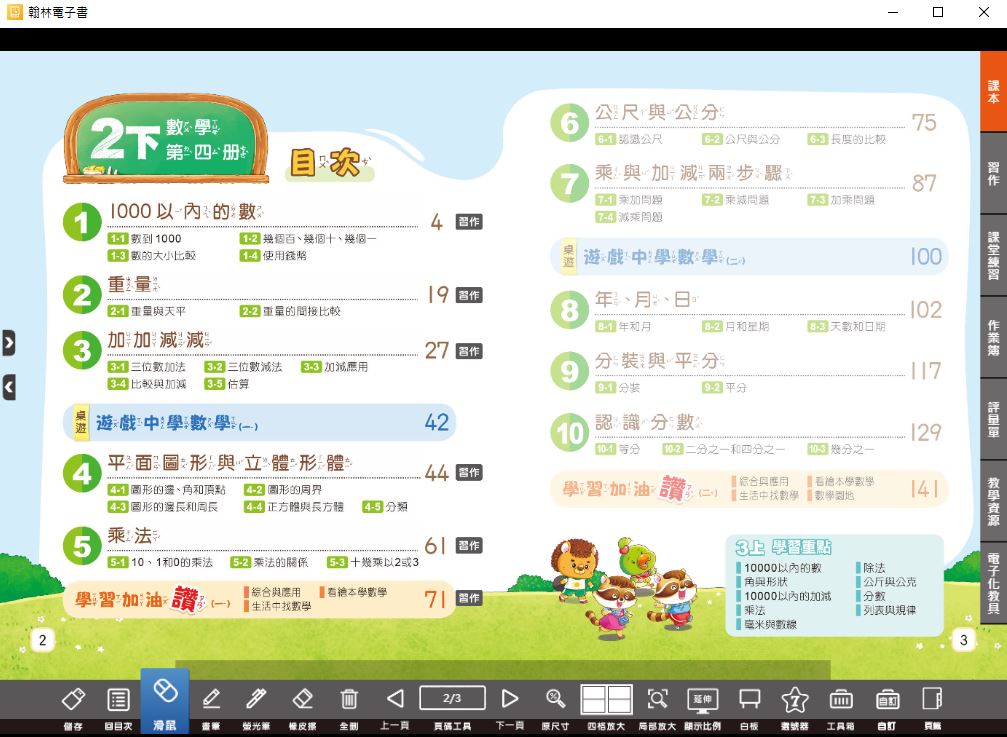Open 習作 button for chapter 3 加加減減

click(x=469, y=351)
